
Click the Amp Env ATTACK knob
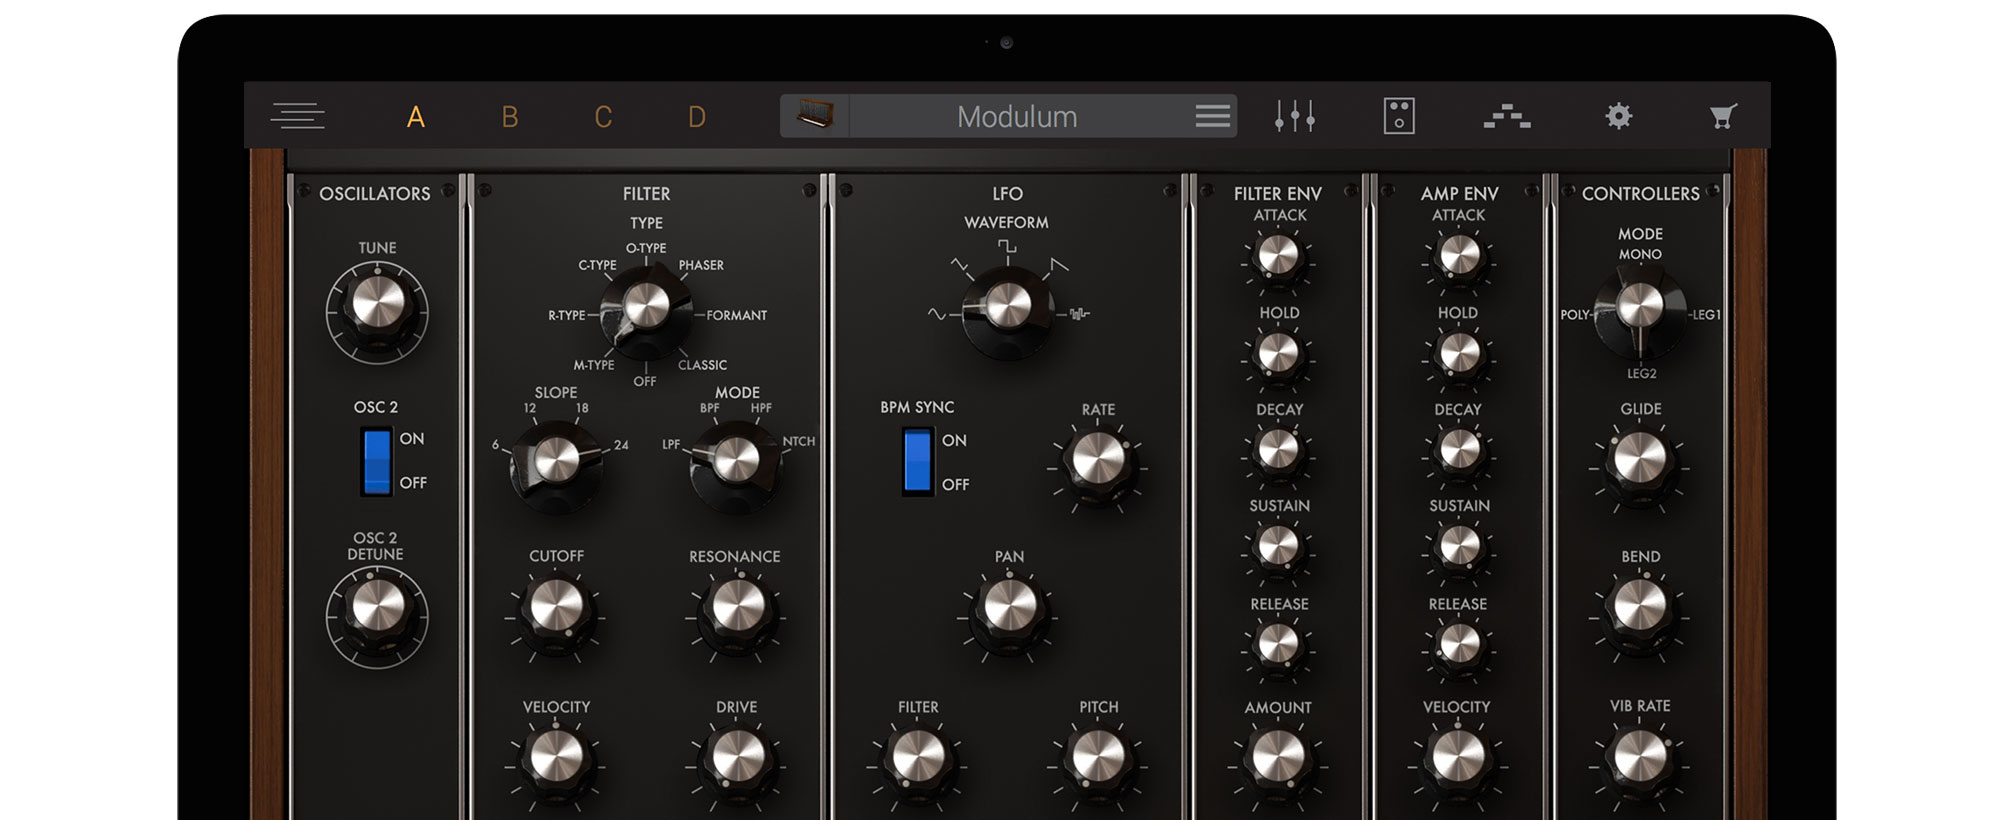1459,257
